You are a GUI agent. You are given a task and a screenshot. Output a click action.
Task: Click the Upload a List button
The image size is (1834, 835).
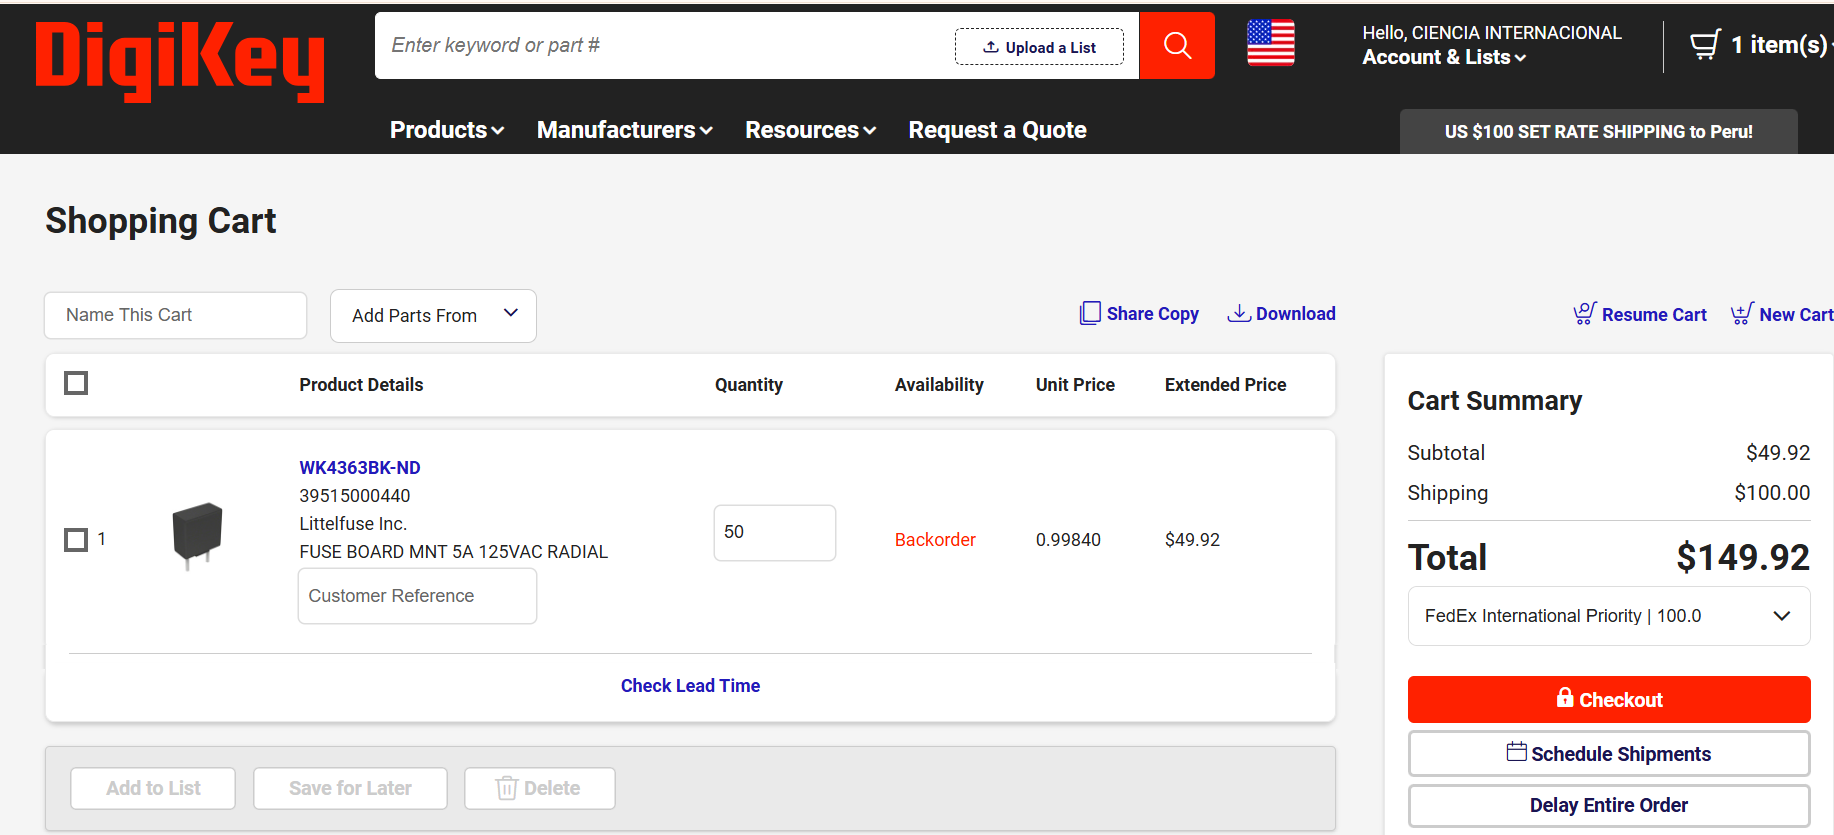1039,47
